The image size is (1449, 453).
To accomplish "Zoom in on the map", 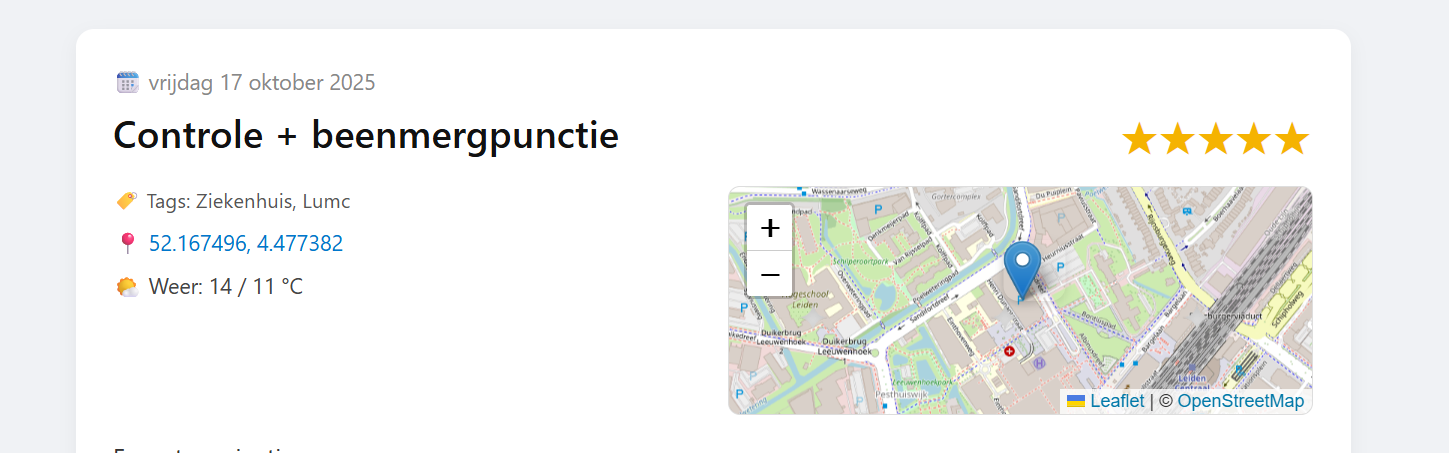I will (770, 228).
